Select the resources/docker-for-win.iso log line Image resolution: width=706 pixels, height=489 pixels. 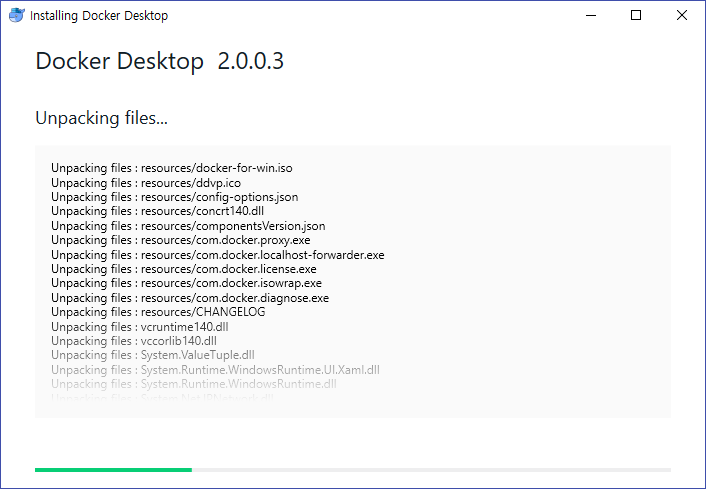[172, 168]
